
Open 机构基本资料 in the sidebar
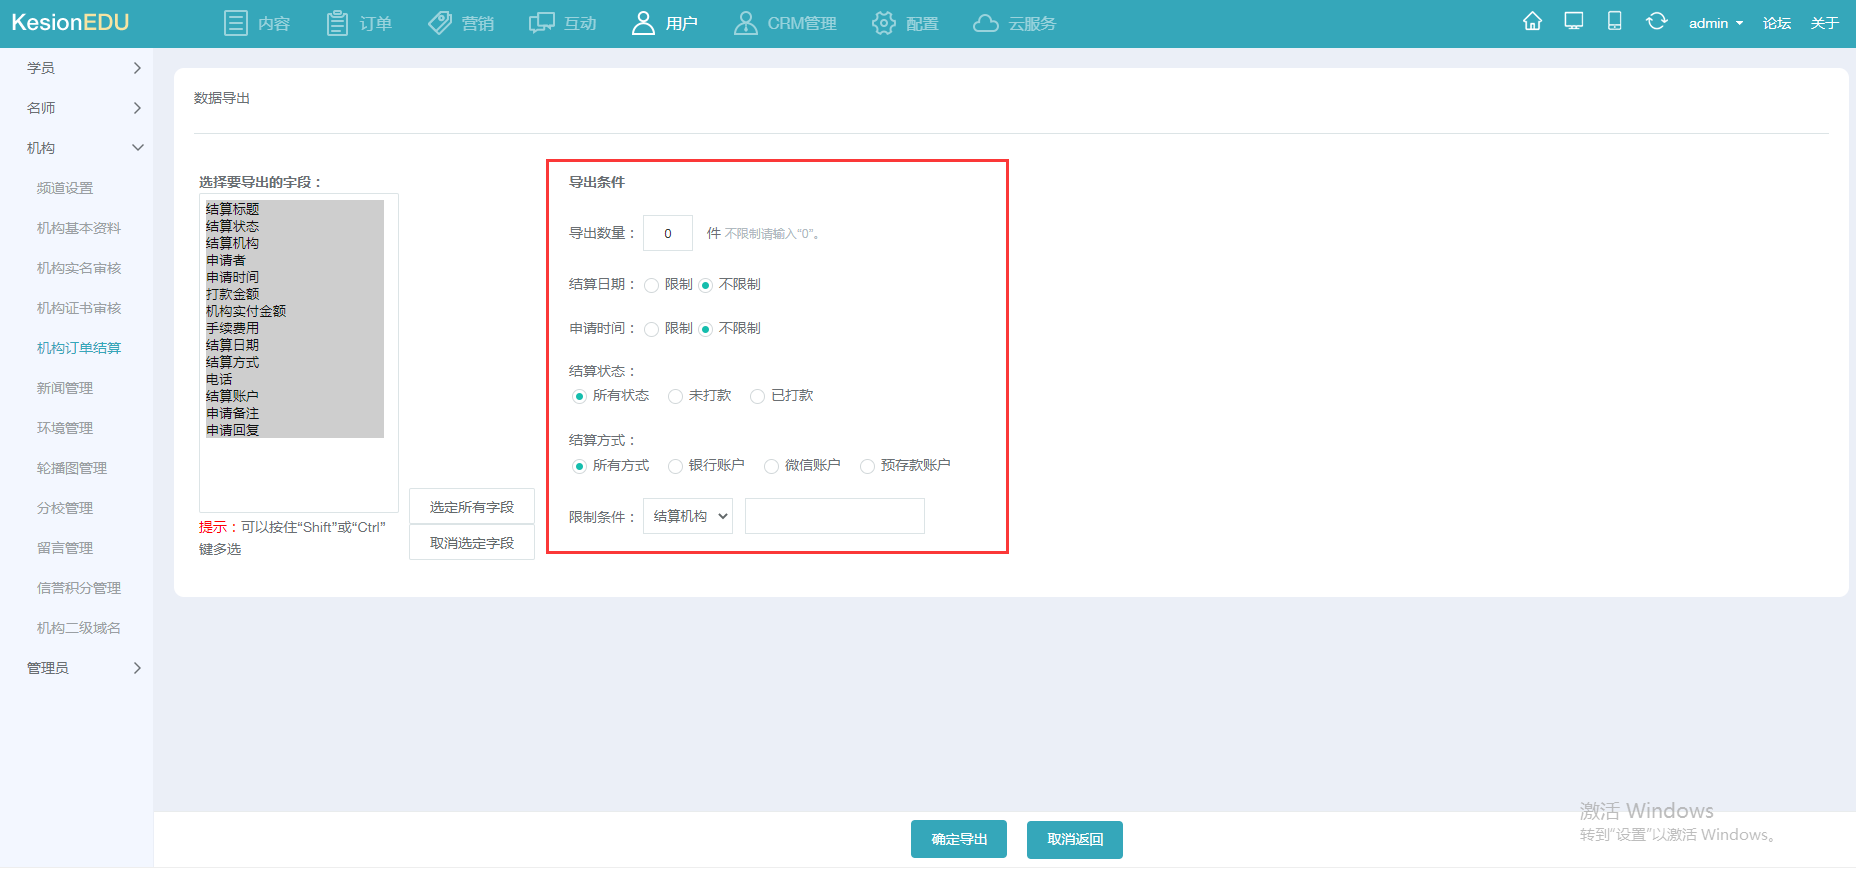pos(79,228)
